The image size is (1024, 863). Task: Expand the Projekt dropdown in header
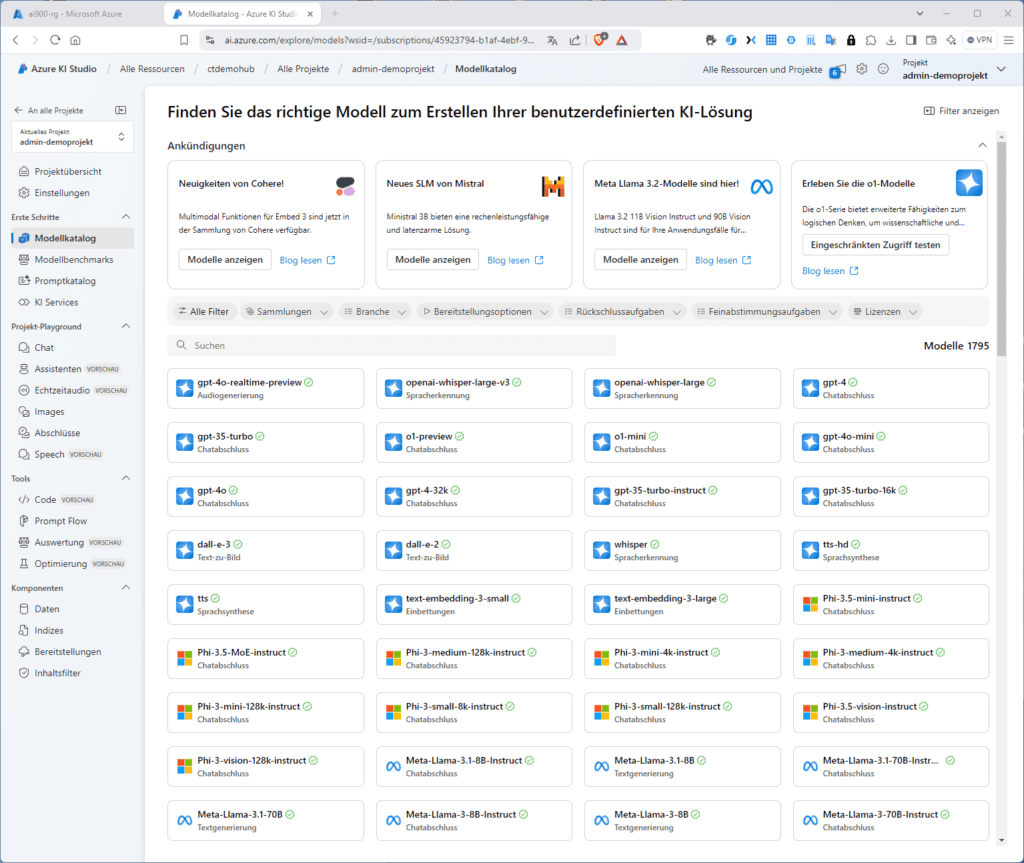1001,69
